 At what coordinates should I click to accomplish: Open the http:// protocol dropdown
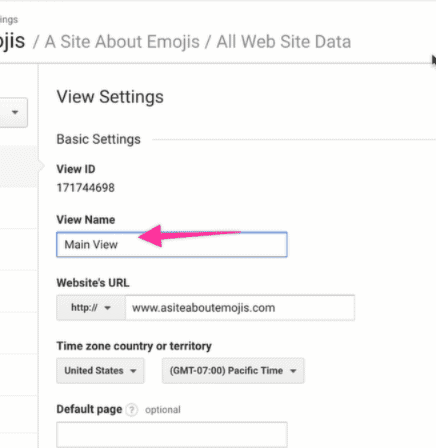tap(91, 308)
